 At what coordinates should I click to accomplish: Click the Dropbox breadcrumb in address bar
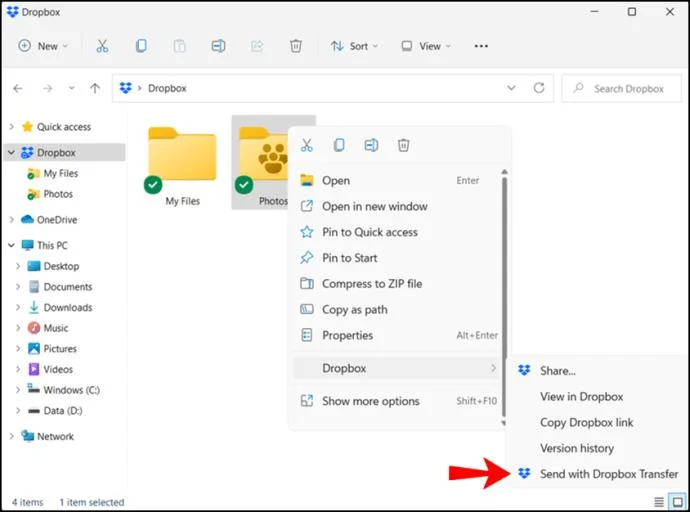(167, 88)
